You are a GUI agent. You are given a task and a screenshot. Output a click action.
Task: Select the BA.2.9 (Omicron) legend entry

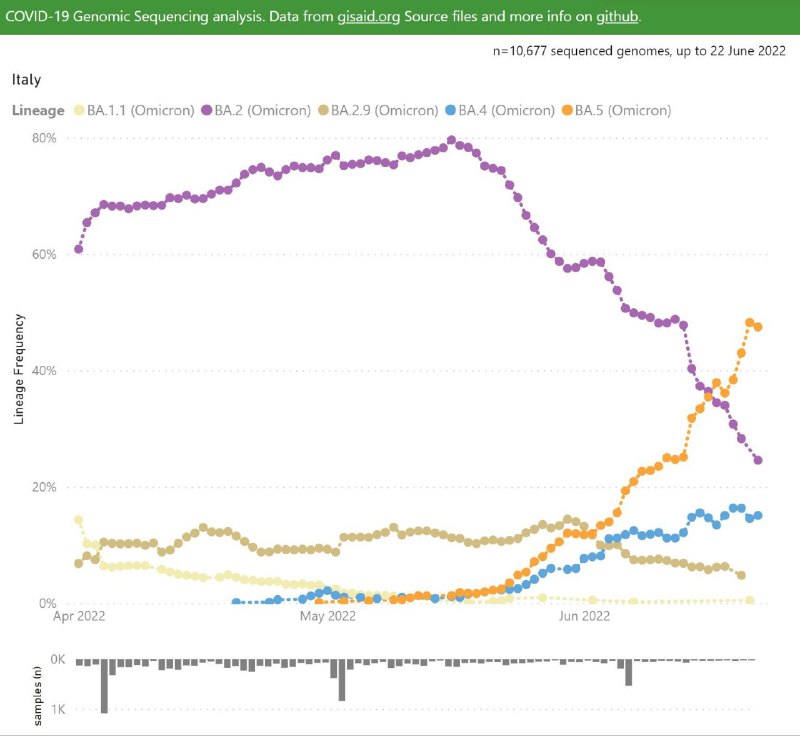[378, 110]
